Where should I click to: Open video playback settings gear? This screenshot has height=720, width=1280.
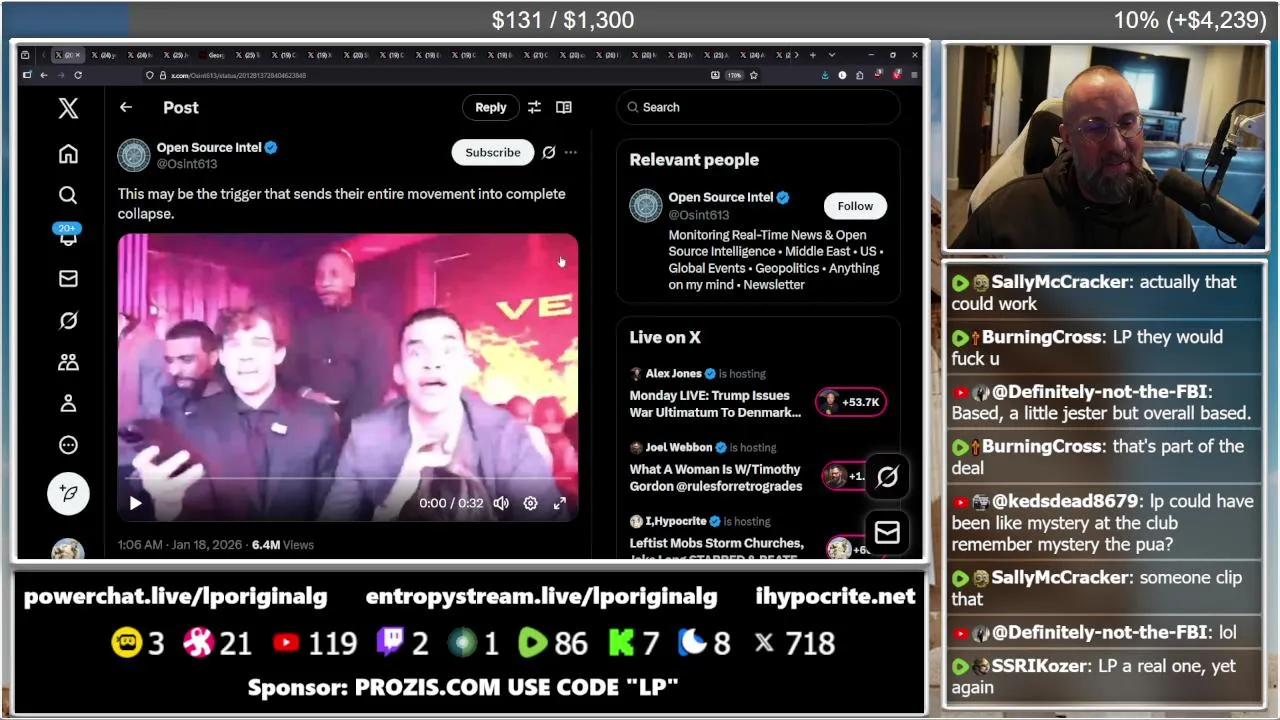pyautogui.click(x=531, y=503)
